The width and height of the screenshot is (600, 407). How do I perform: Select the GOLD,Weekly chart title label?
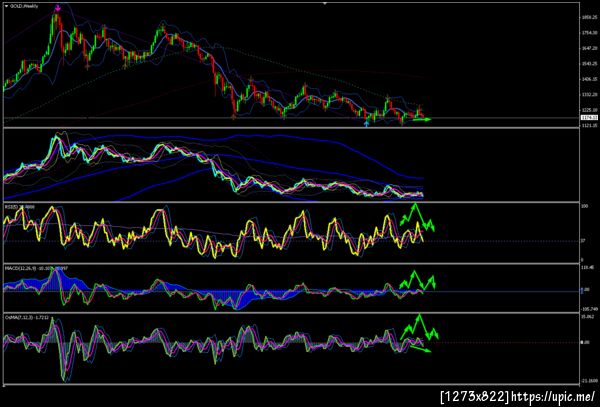23,6
